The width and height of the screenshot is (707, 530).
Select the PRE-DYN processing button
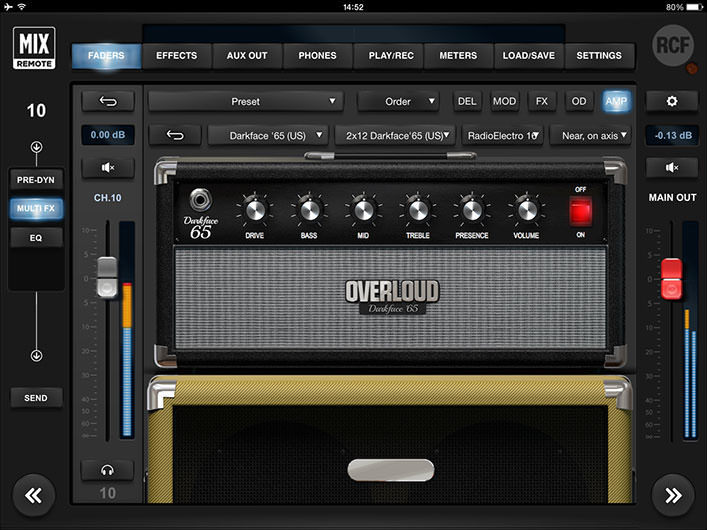36,179
